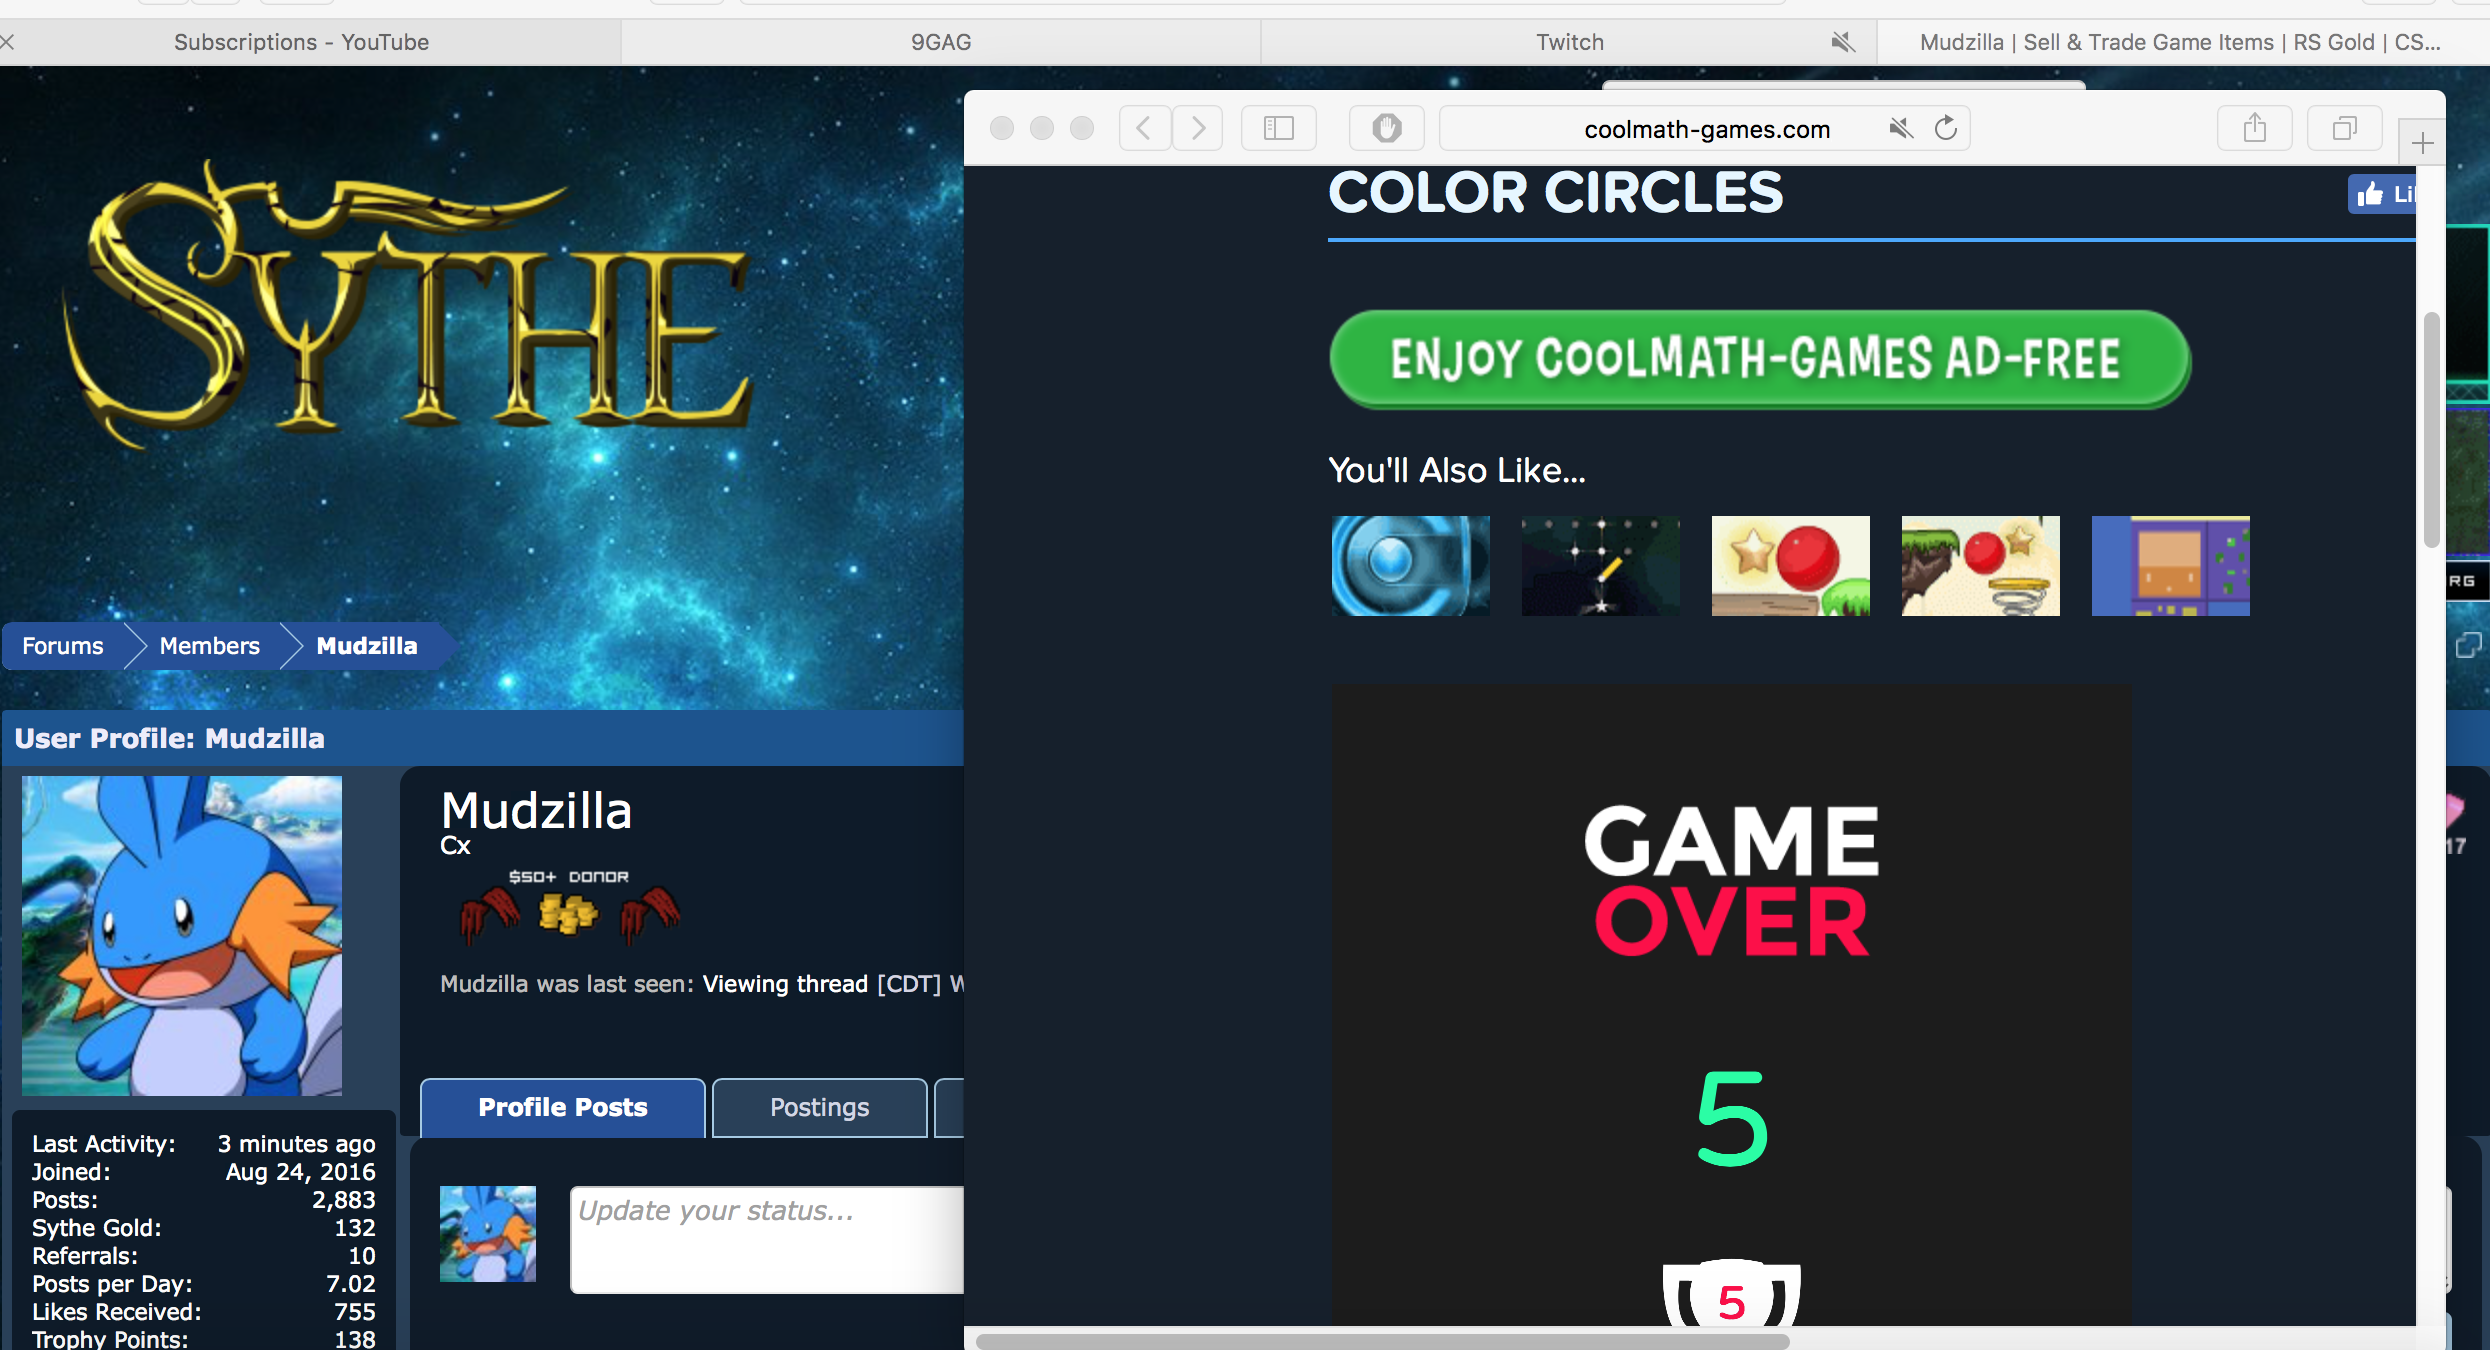The width and height of the screenshot is (2490, 1350).
Task: Open the ad blocker shield icon
Action: click(1387, 128)
